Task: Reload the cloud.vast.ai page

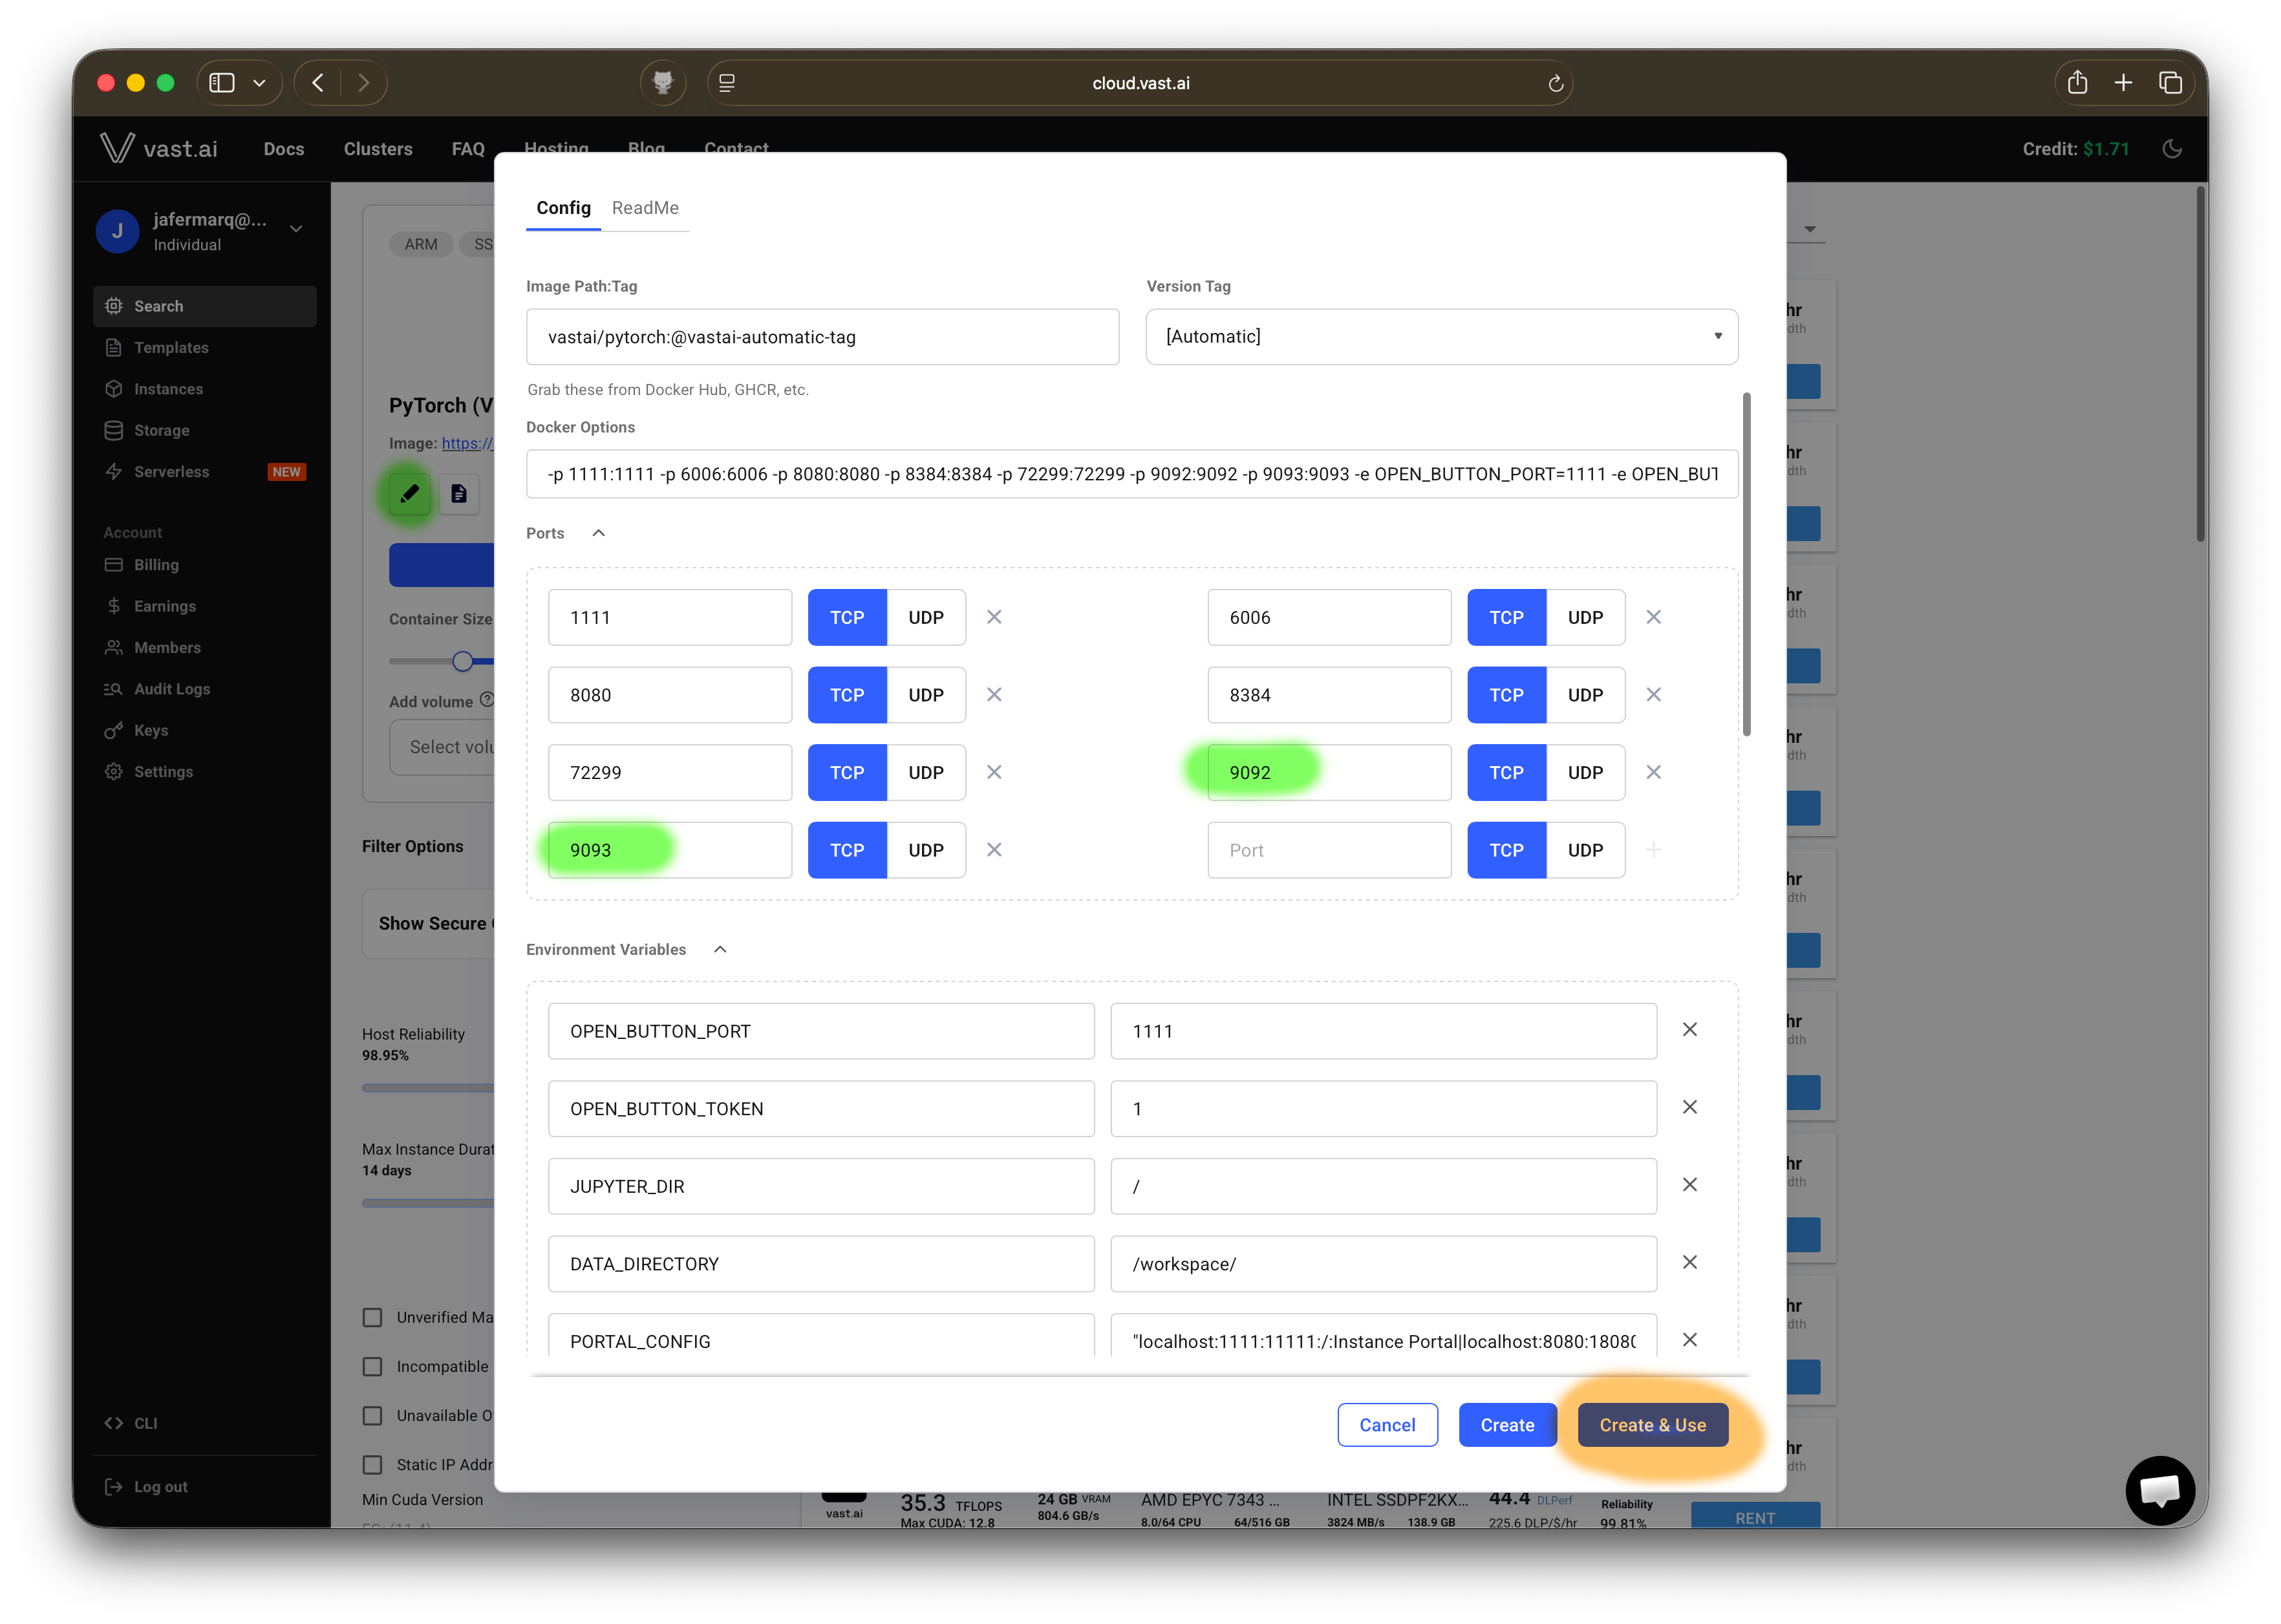Action: tap(1555, 84)
